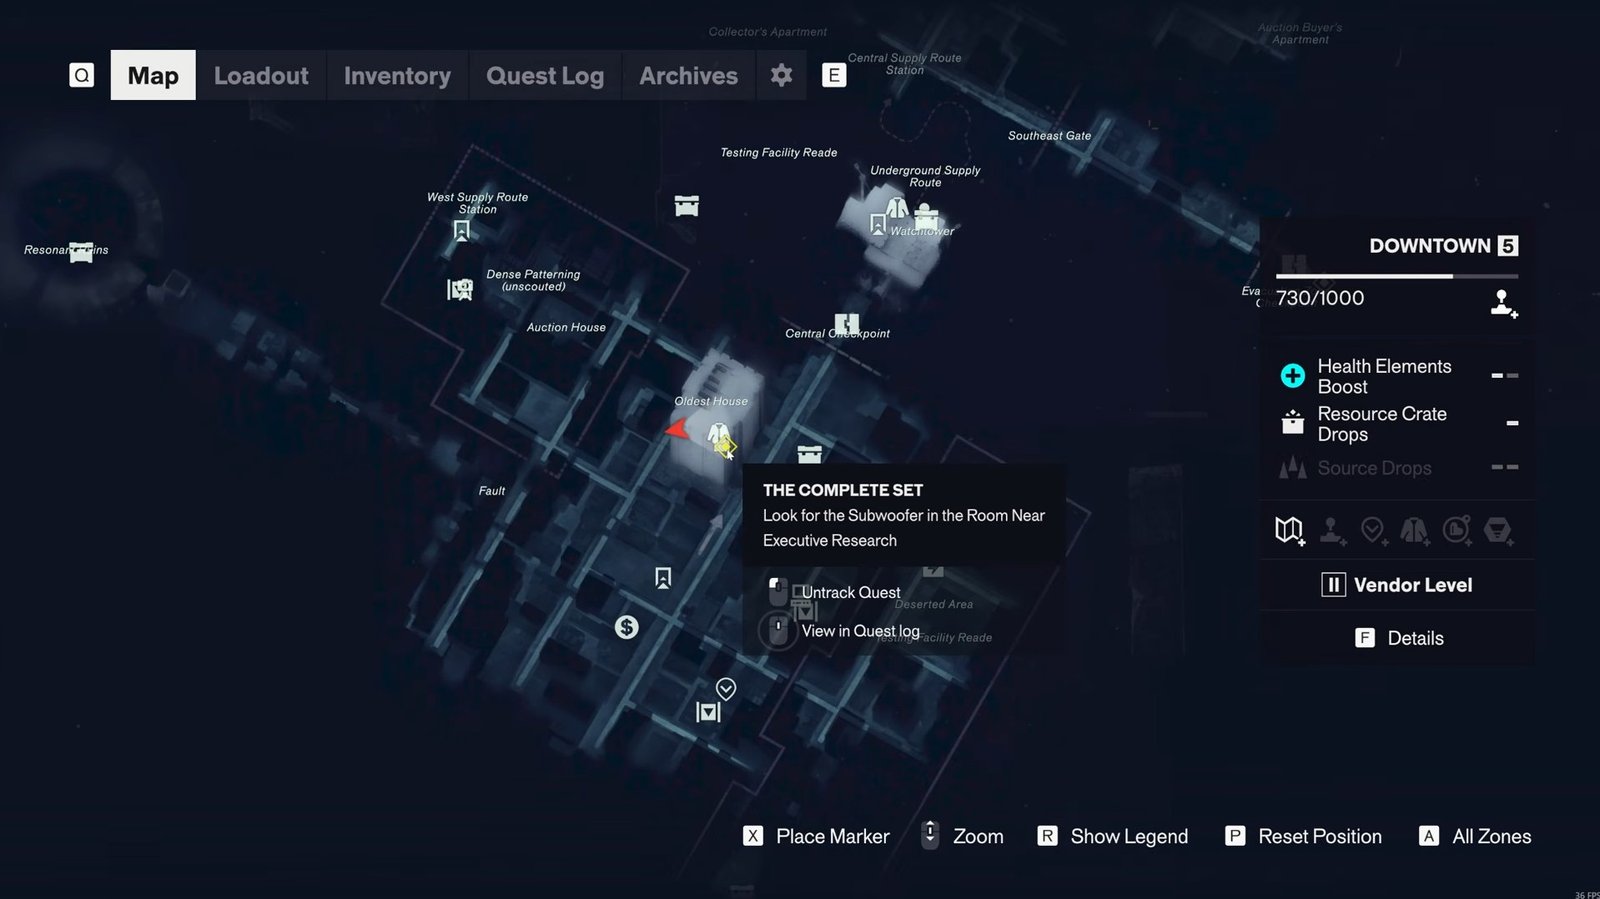Click the red player position arrow
The width and height of the screenshot is (1600, 899).
point(678,430)
